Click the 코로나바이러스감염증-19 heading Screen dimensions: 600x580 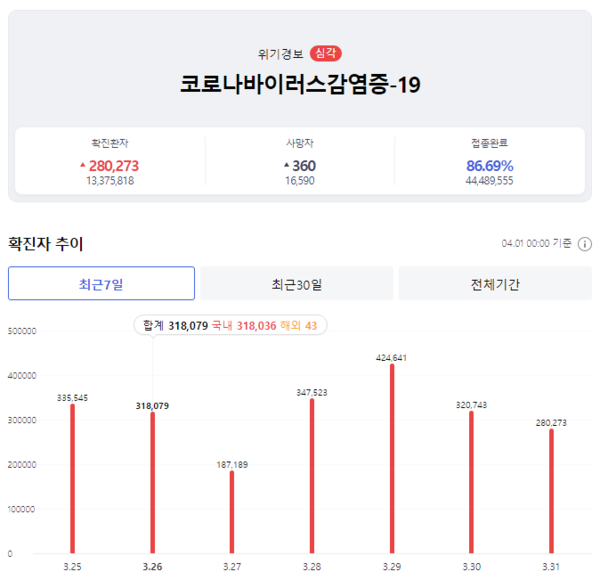(300, 84)
